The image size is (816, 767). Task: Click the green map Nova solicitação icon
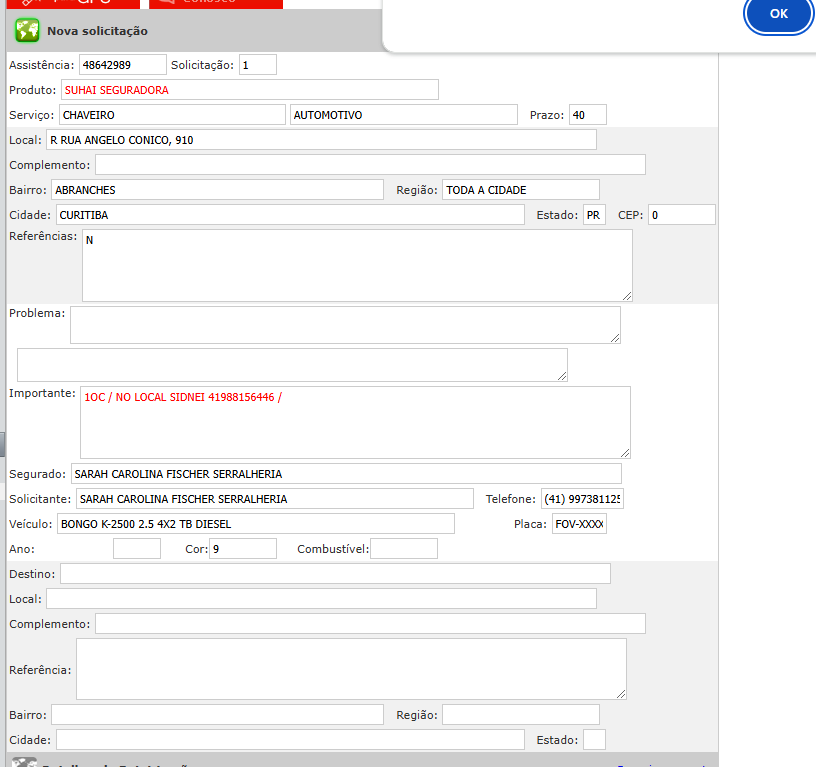tap(27, 30)
